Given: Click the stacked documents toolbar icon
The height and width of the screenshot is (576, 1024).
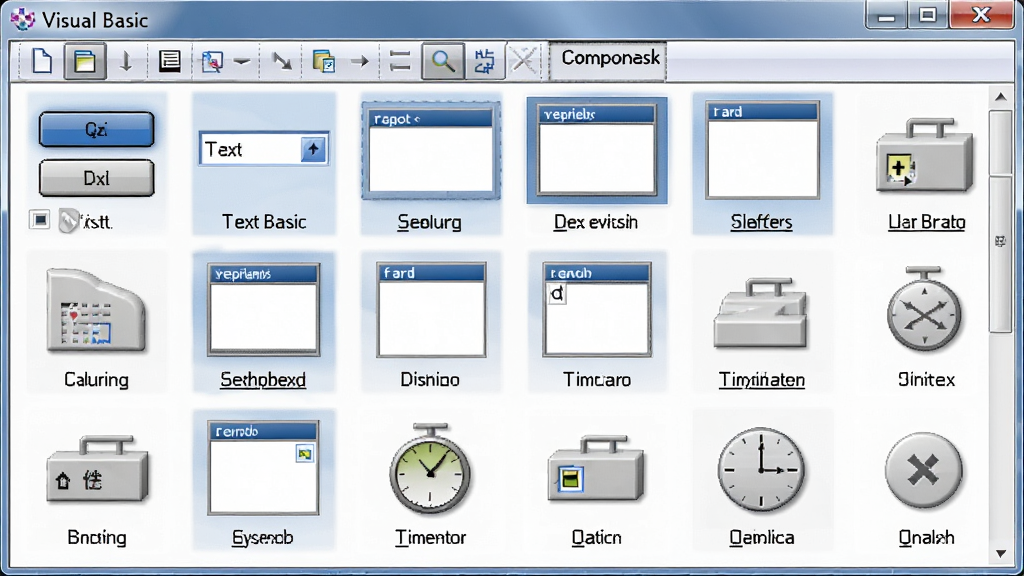Looking at the screenshot, I should coord(324,62).
